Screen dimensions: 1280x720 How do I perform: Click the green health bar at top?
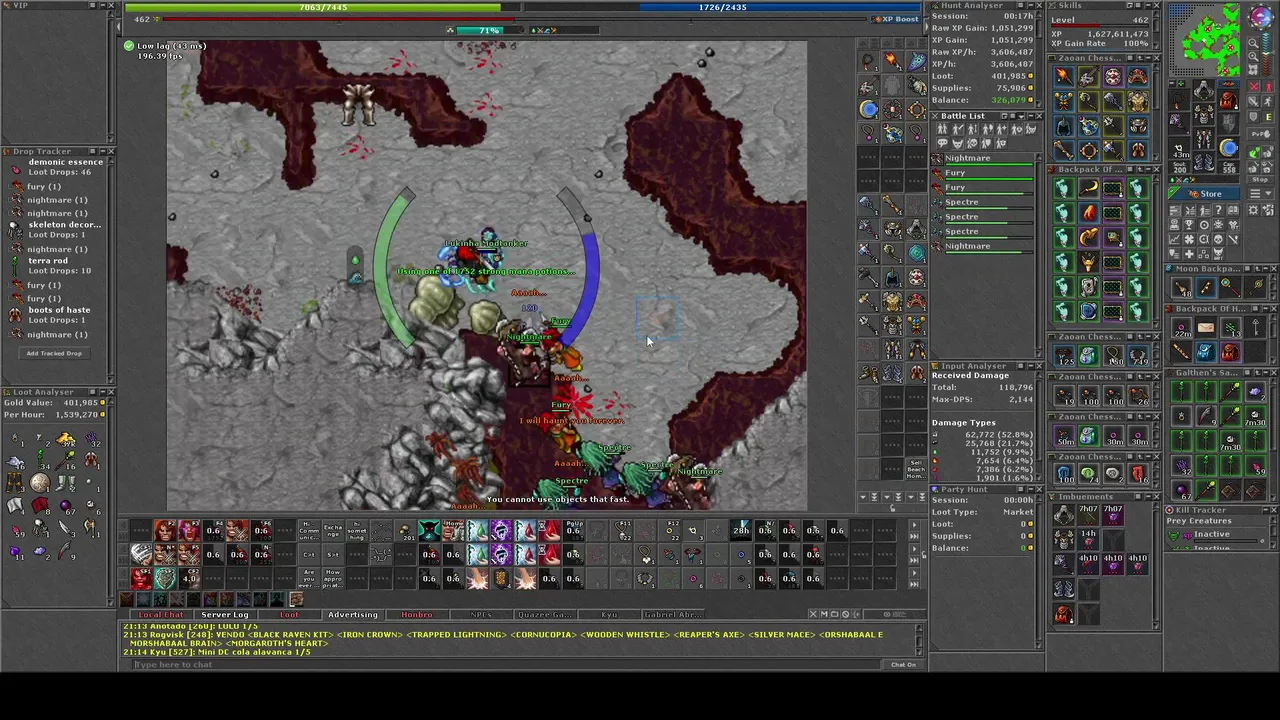pyautogui.click(x=322, y=7)
